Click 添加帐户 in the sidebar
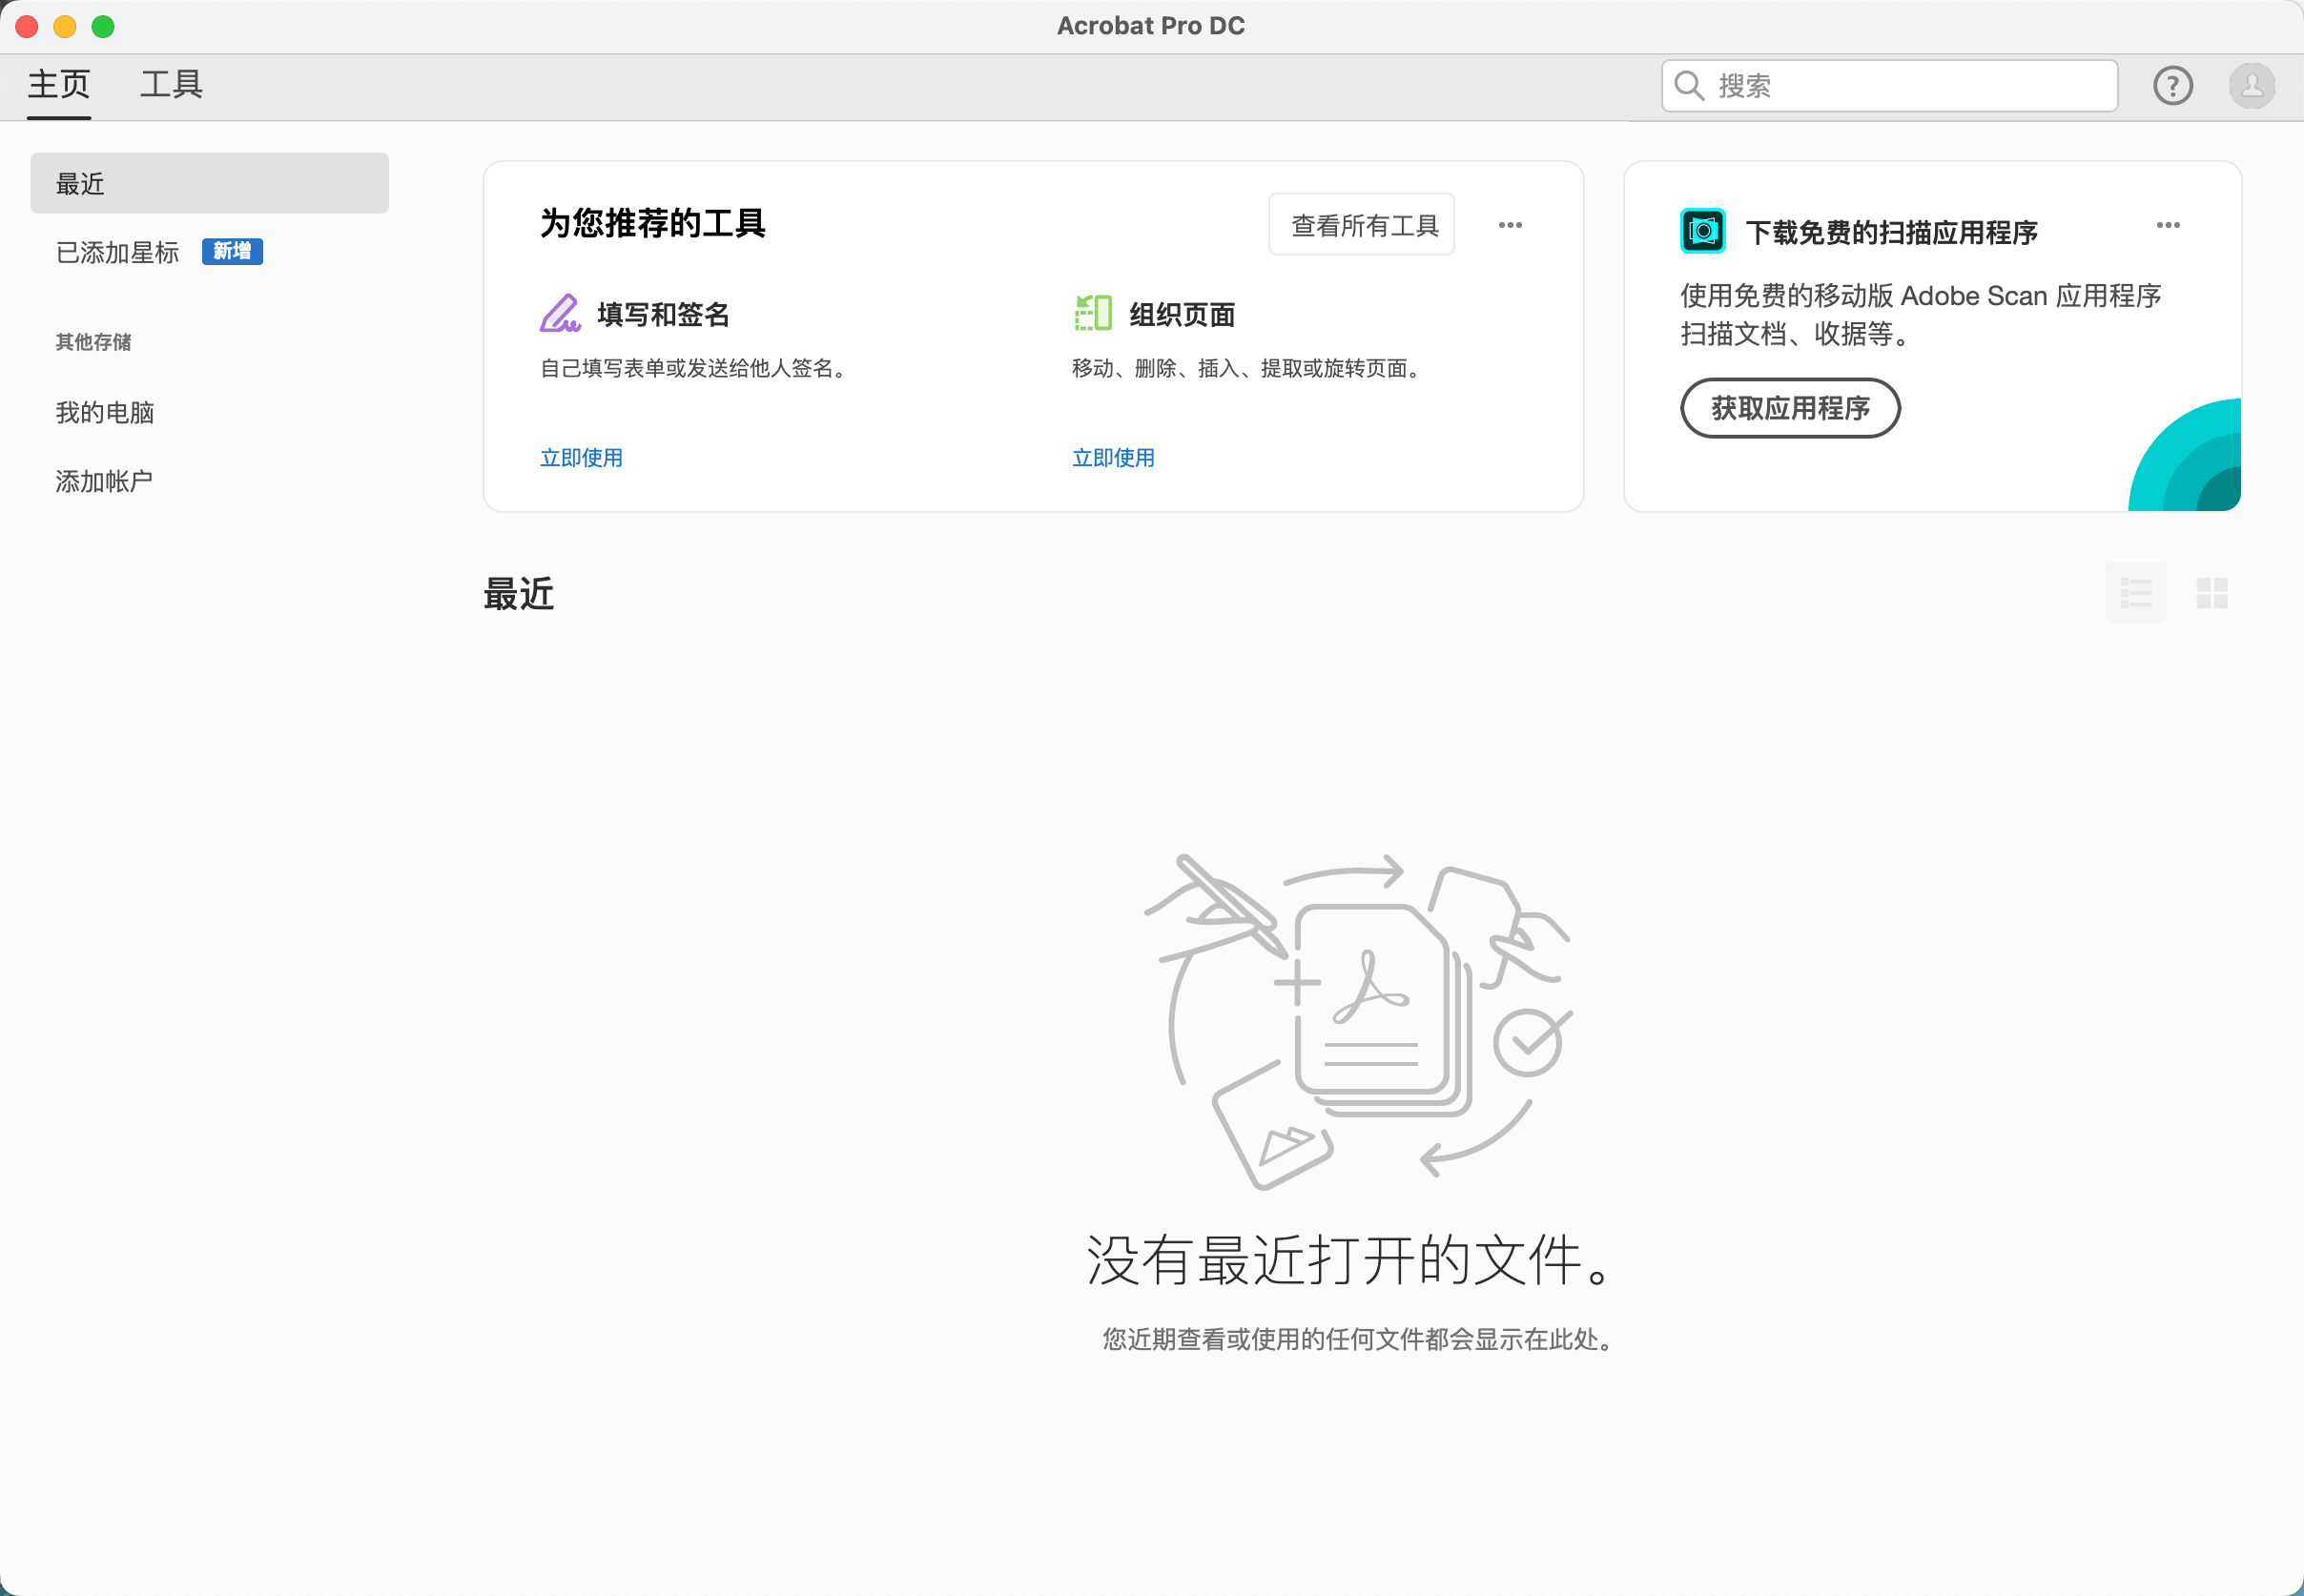This screenshot has width=2304, height=1596. 104,481
